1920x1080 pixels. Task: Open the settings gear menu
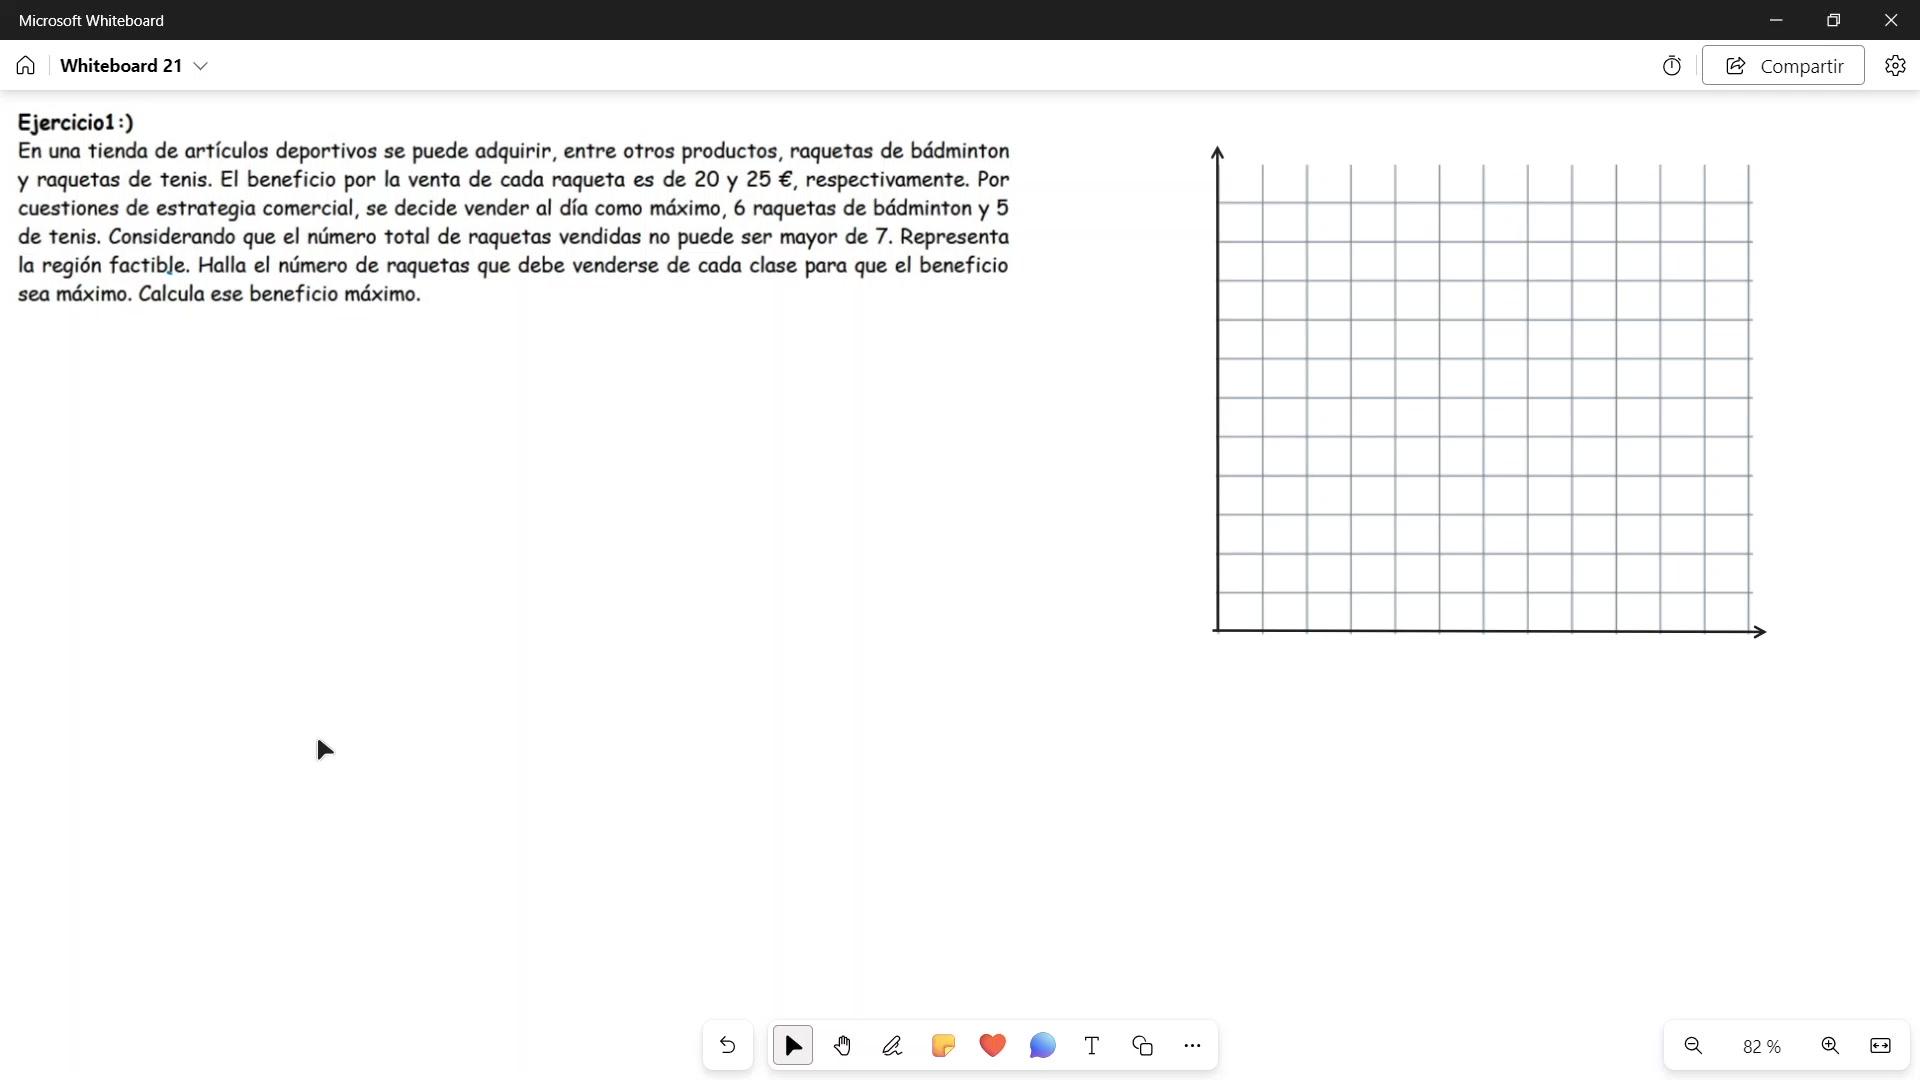[x=1895, y=66]
